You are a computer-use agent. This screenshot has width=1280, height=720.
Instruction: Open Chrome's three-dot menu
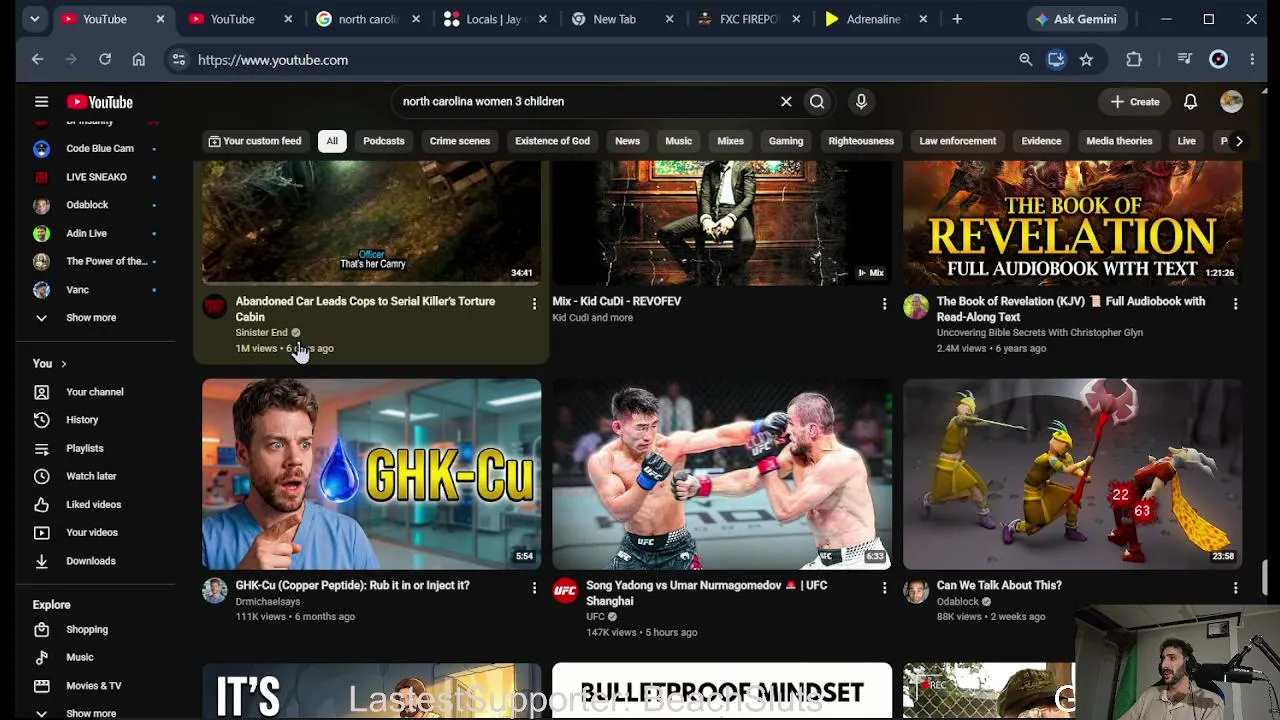pyautogui.click(x=1252, y=60)
